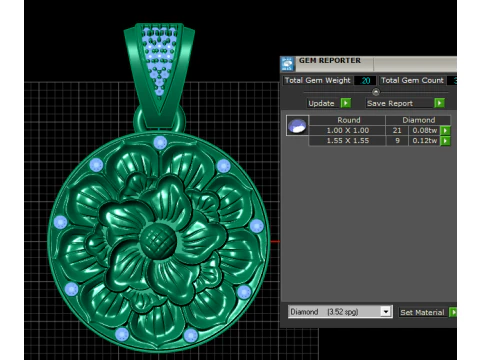Select the top gem on the pendant rim
Image resolution: width=480 pixels, height=360 pixels.
(160, 143)
